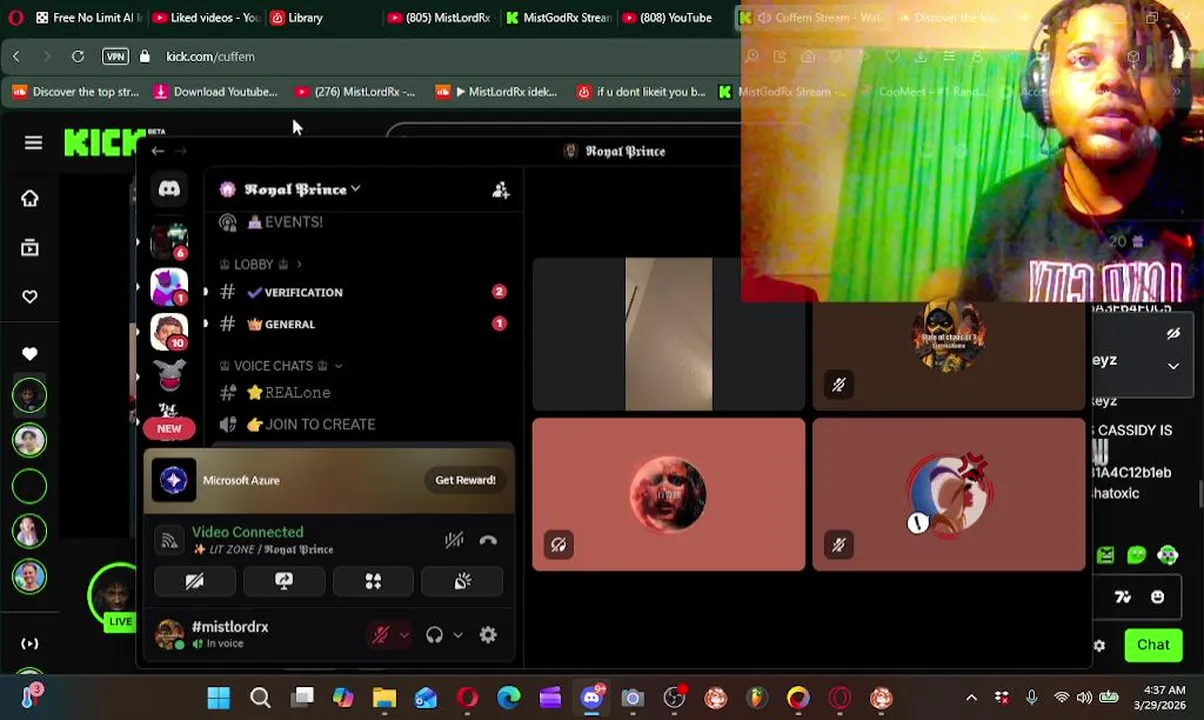Open Kick following heart outline icon
1204x720 pixels.
coord(29,296)
